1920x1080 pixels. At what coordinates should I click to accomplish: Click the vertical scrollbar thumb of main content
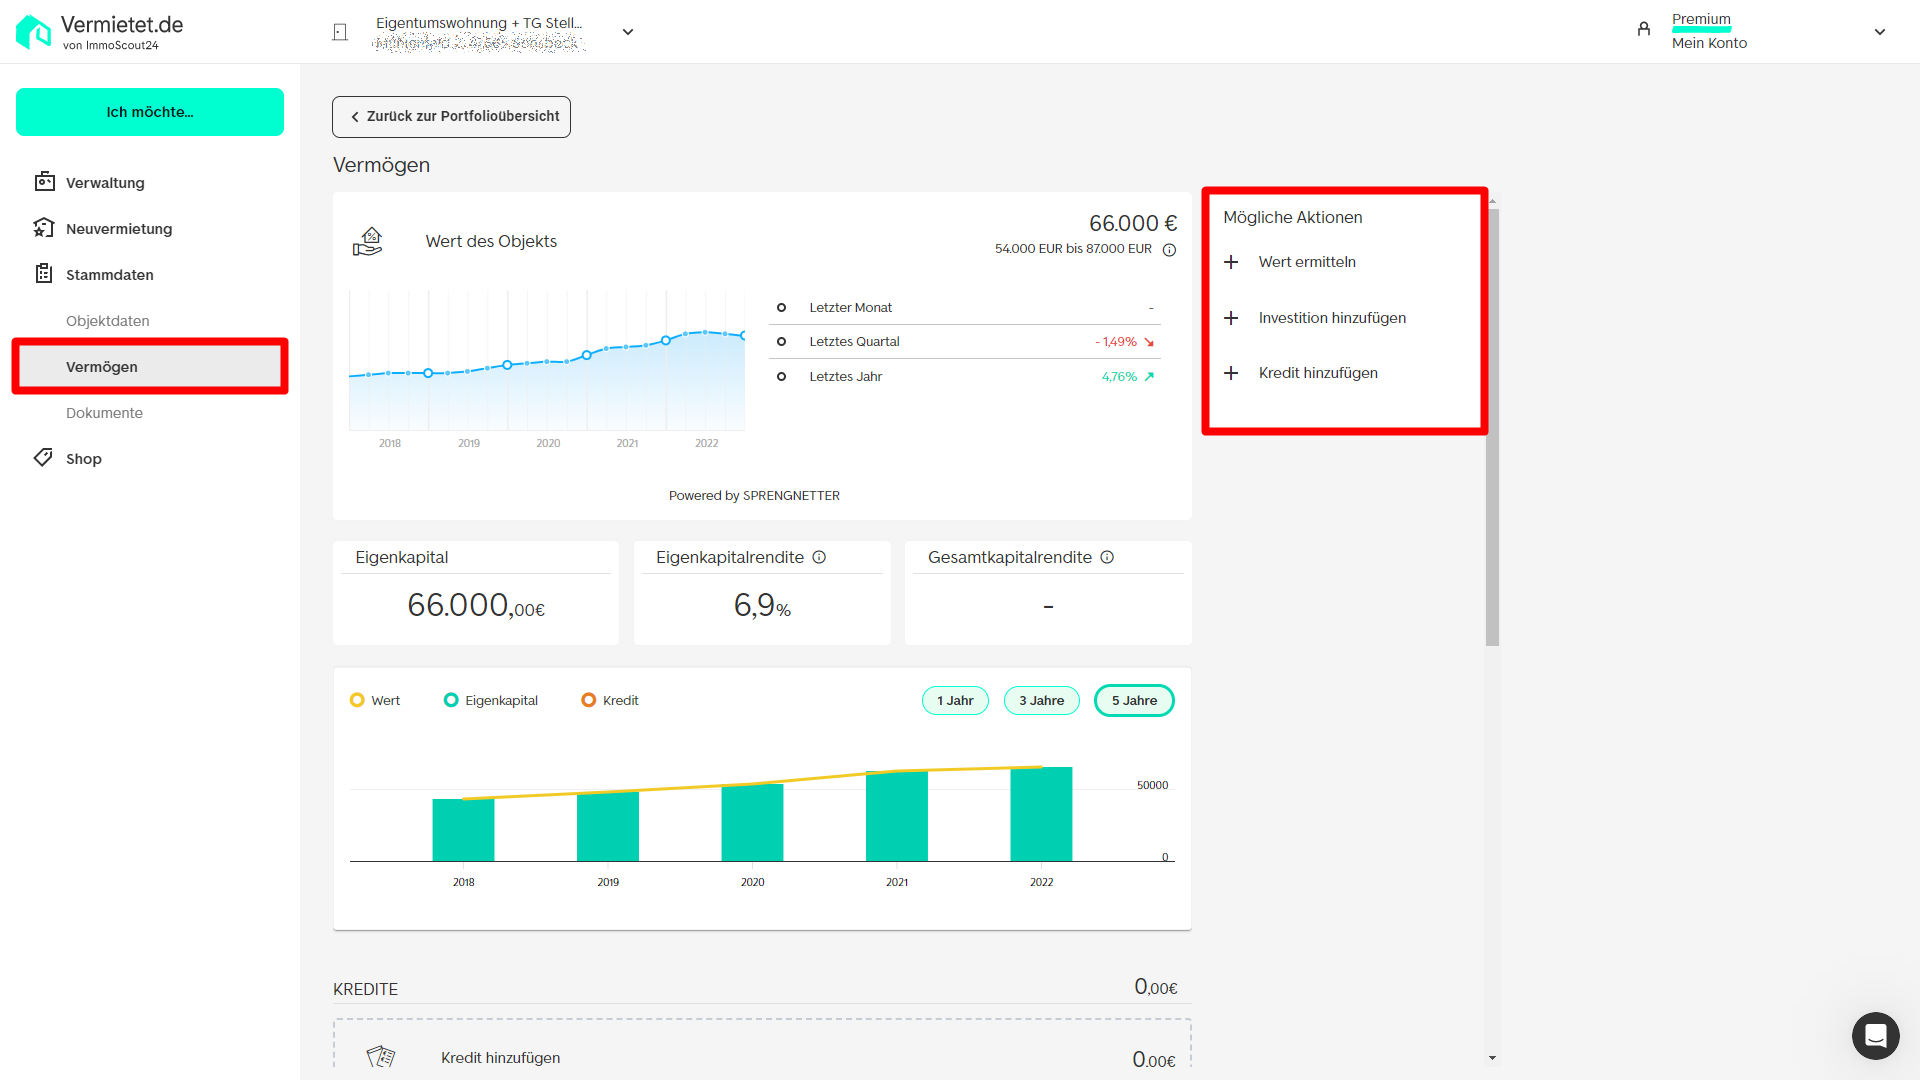[x=1492, y=426]
